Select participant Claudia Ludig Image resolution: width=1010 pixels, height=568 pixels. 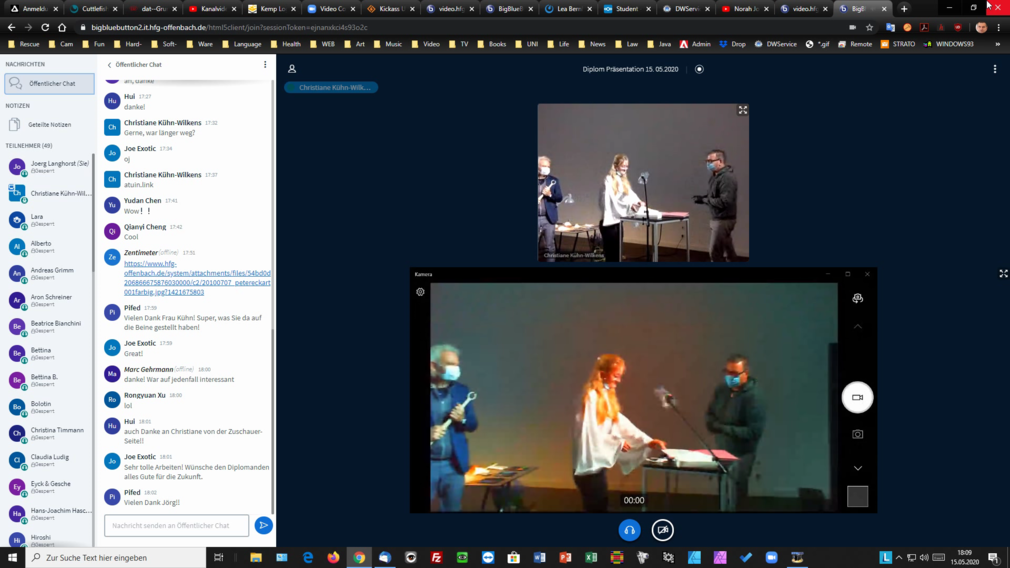tap(49, 460)
